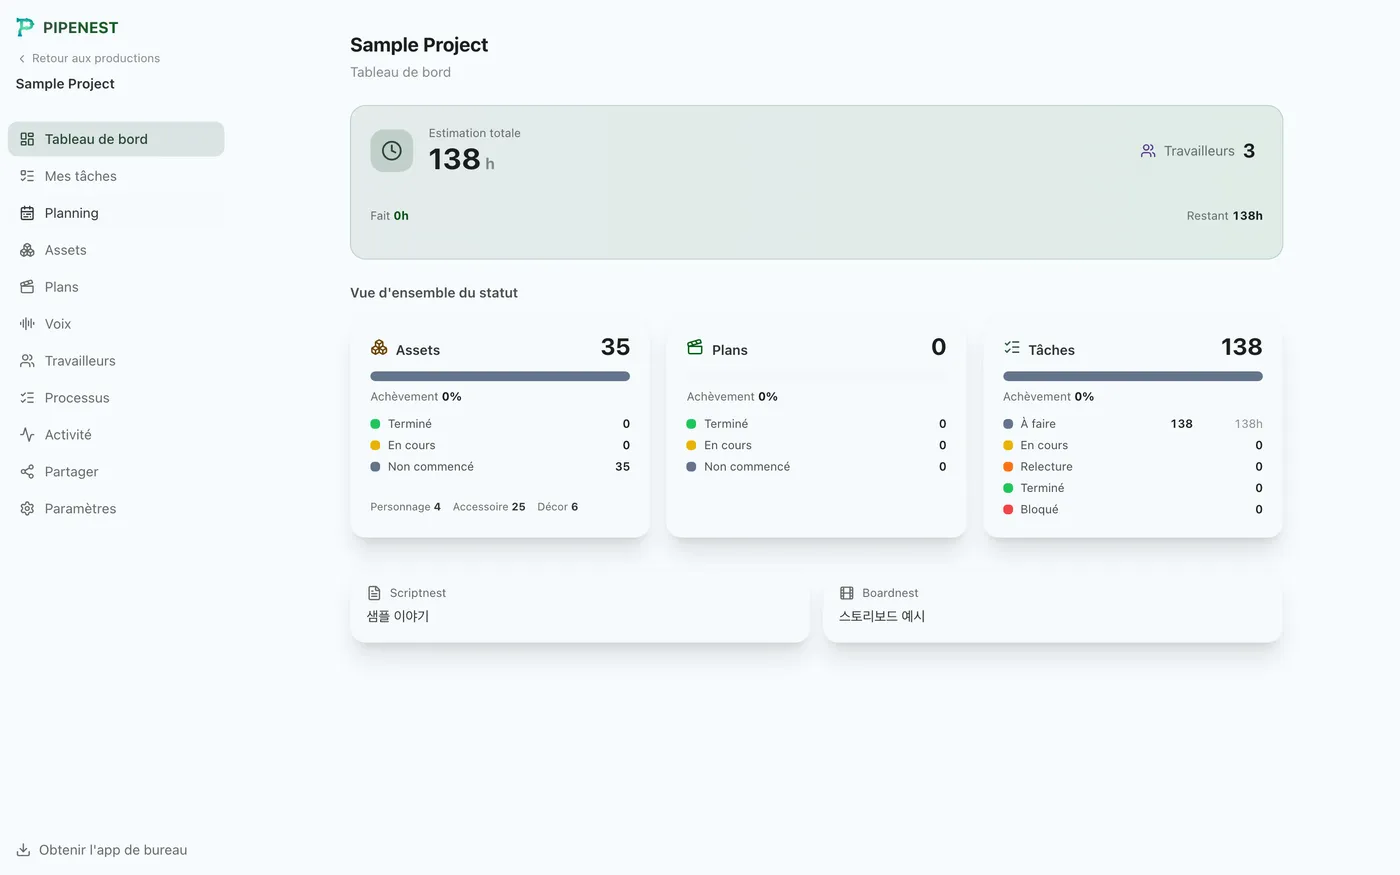Open Voix section
The height and width of the screenshot is (875, 1400).
click(x=116, y=324)
